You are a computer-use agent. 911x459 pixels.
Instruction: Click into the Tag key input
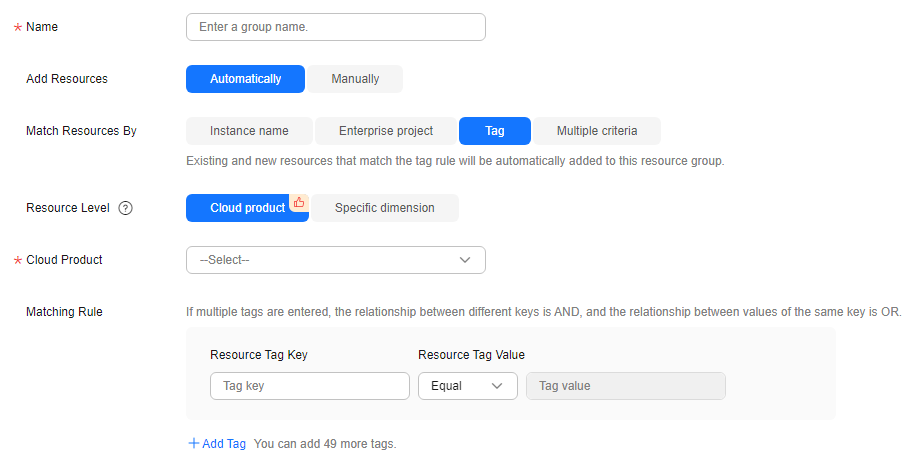tap(310, 386)
